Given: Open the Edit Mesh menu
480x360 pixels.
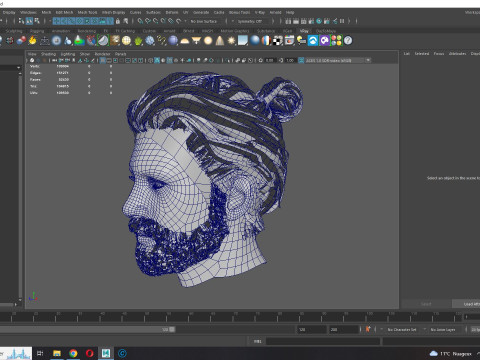Looking at the screenshot, I should point(64,12).
